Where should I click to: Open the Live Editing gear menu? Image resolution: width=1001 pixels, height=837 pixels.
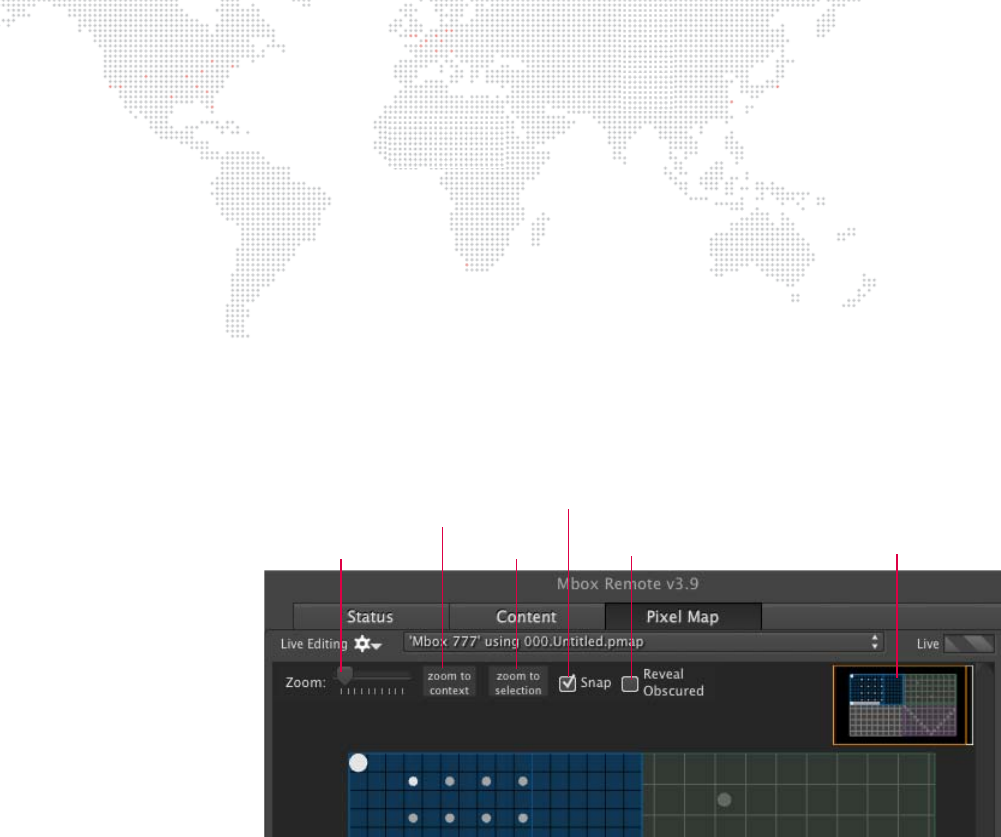coord(367,644)
